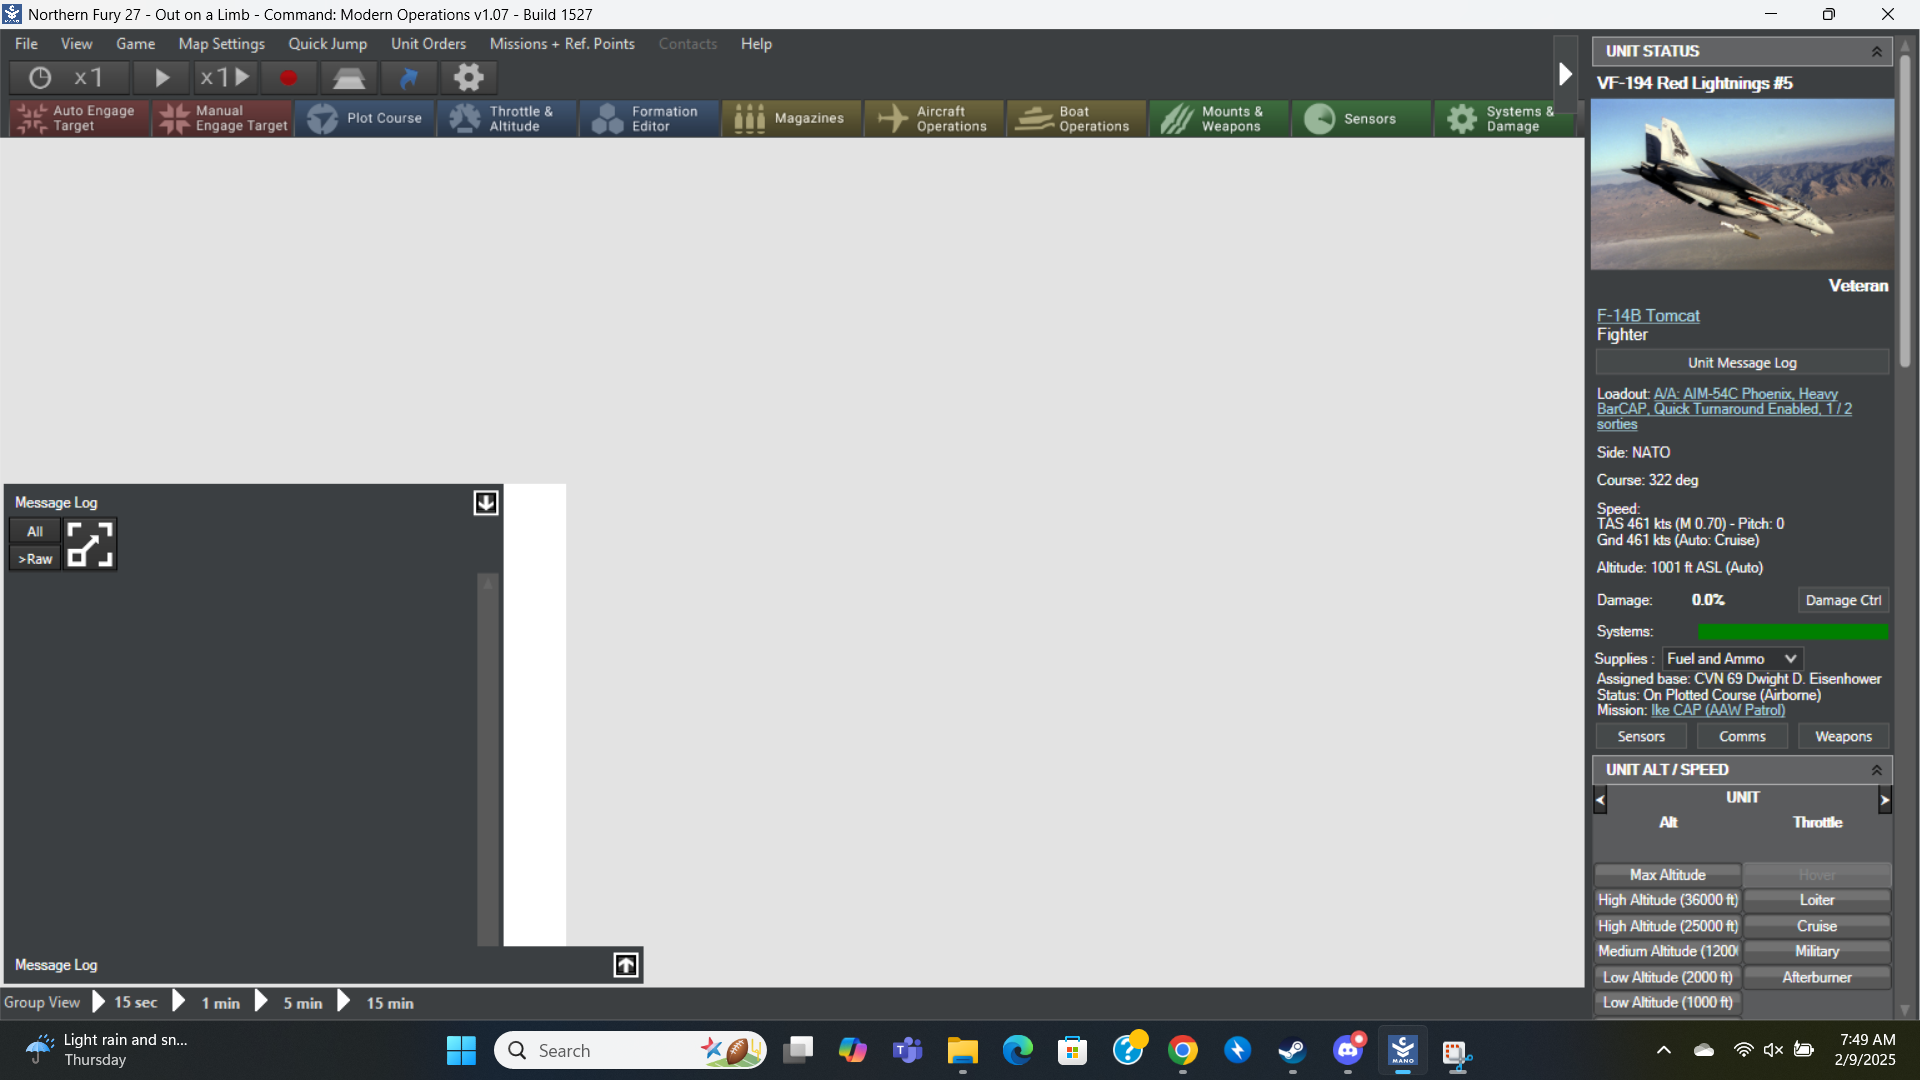Open Aircraft Operations window
The height and width of the screenshot is (1080, 1920).
[934, 118]
